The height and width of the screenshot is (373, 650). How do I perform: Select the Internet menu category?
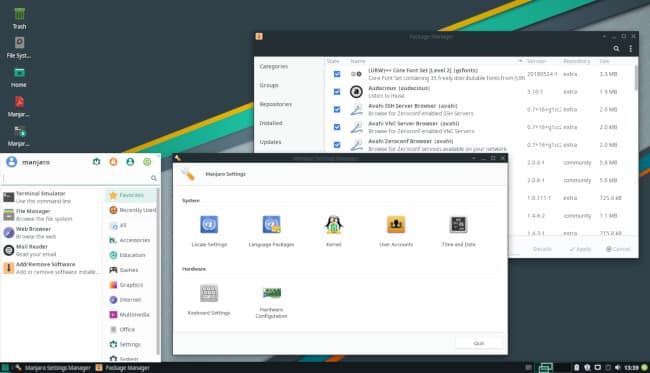tap(131, 300)
